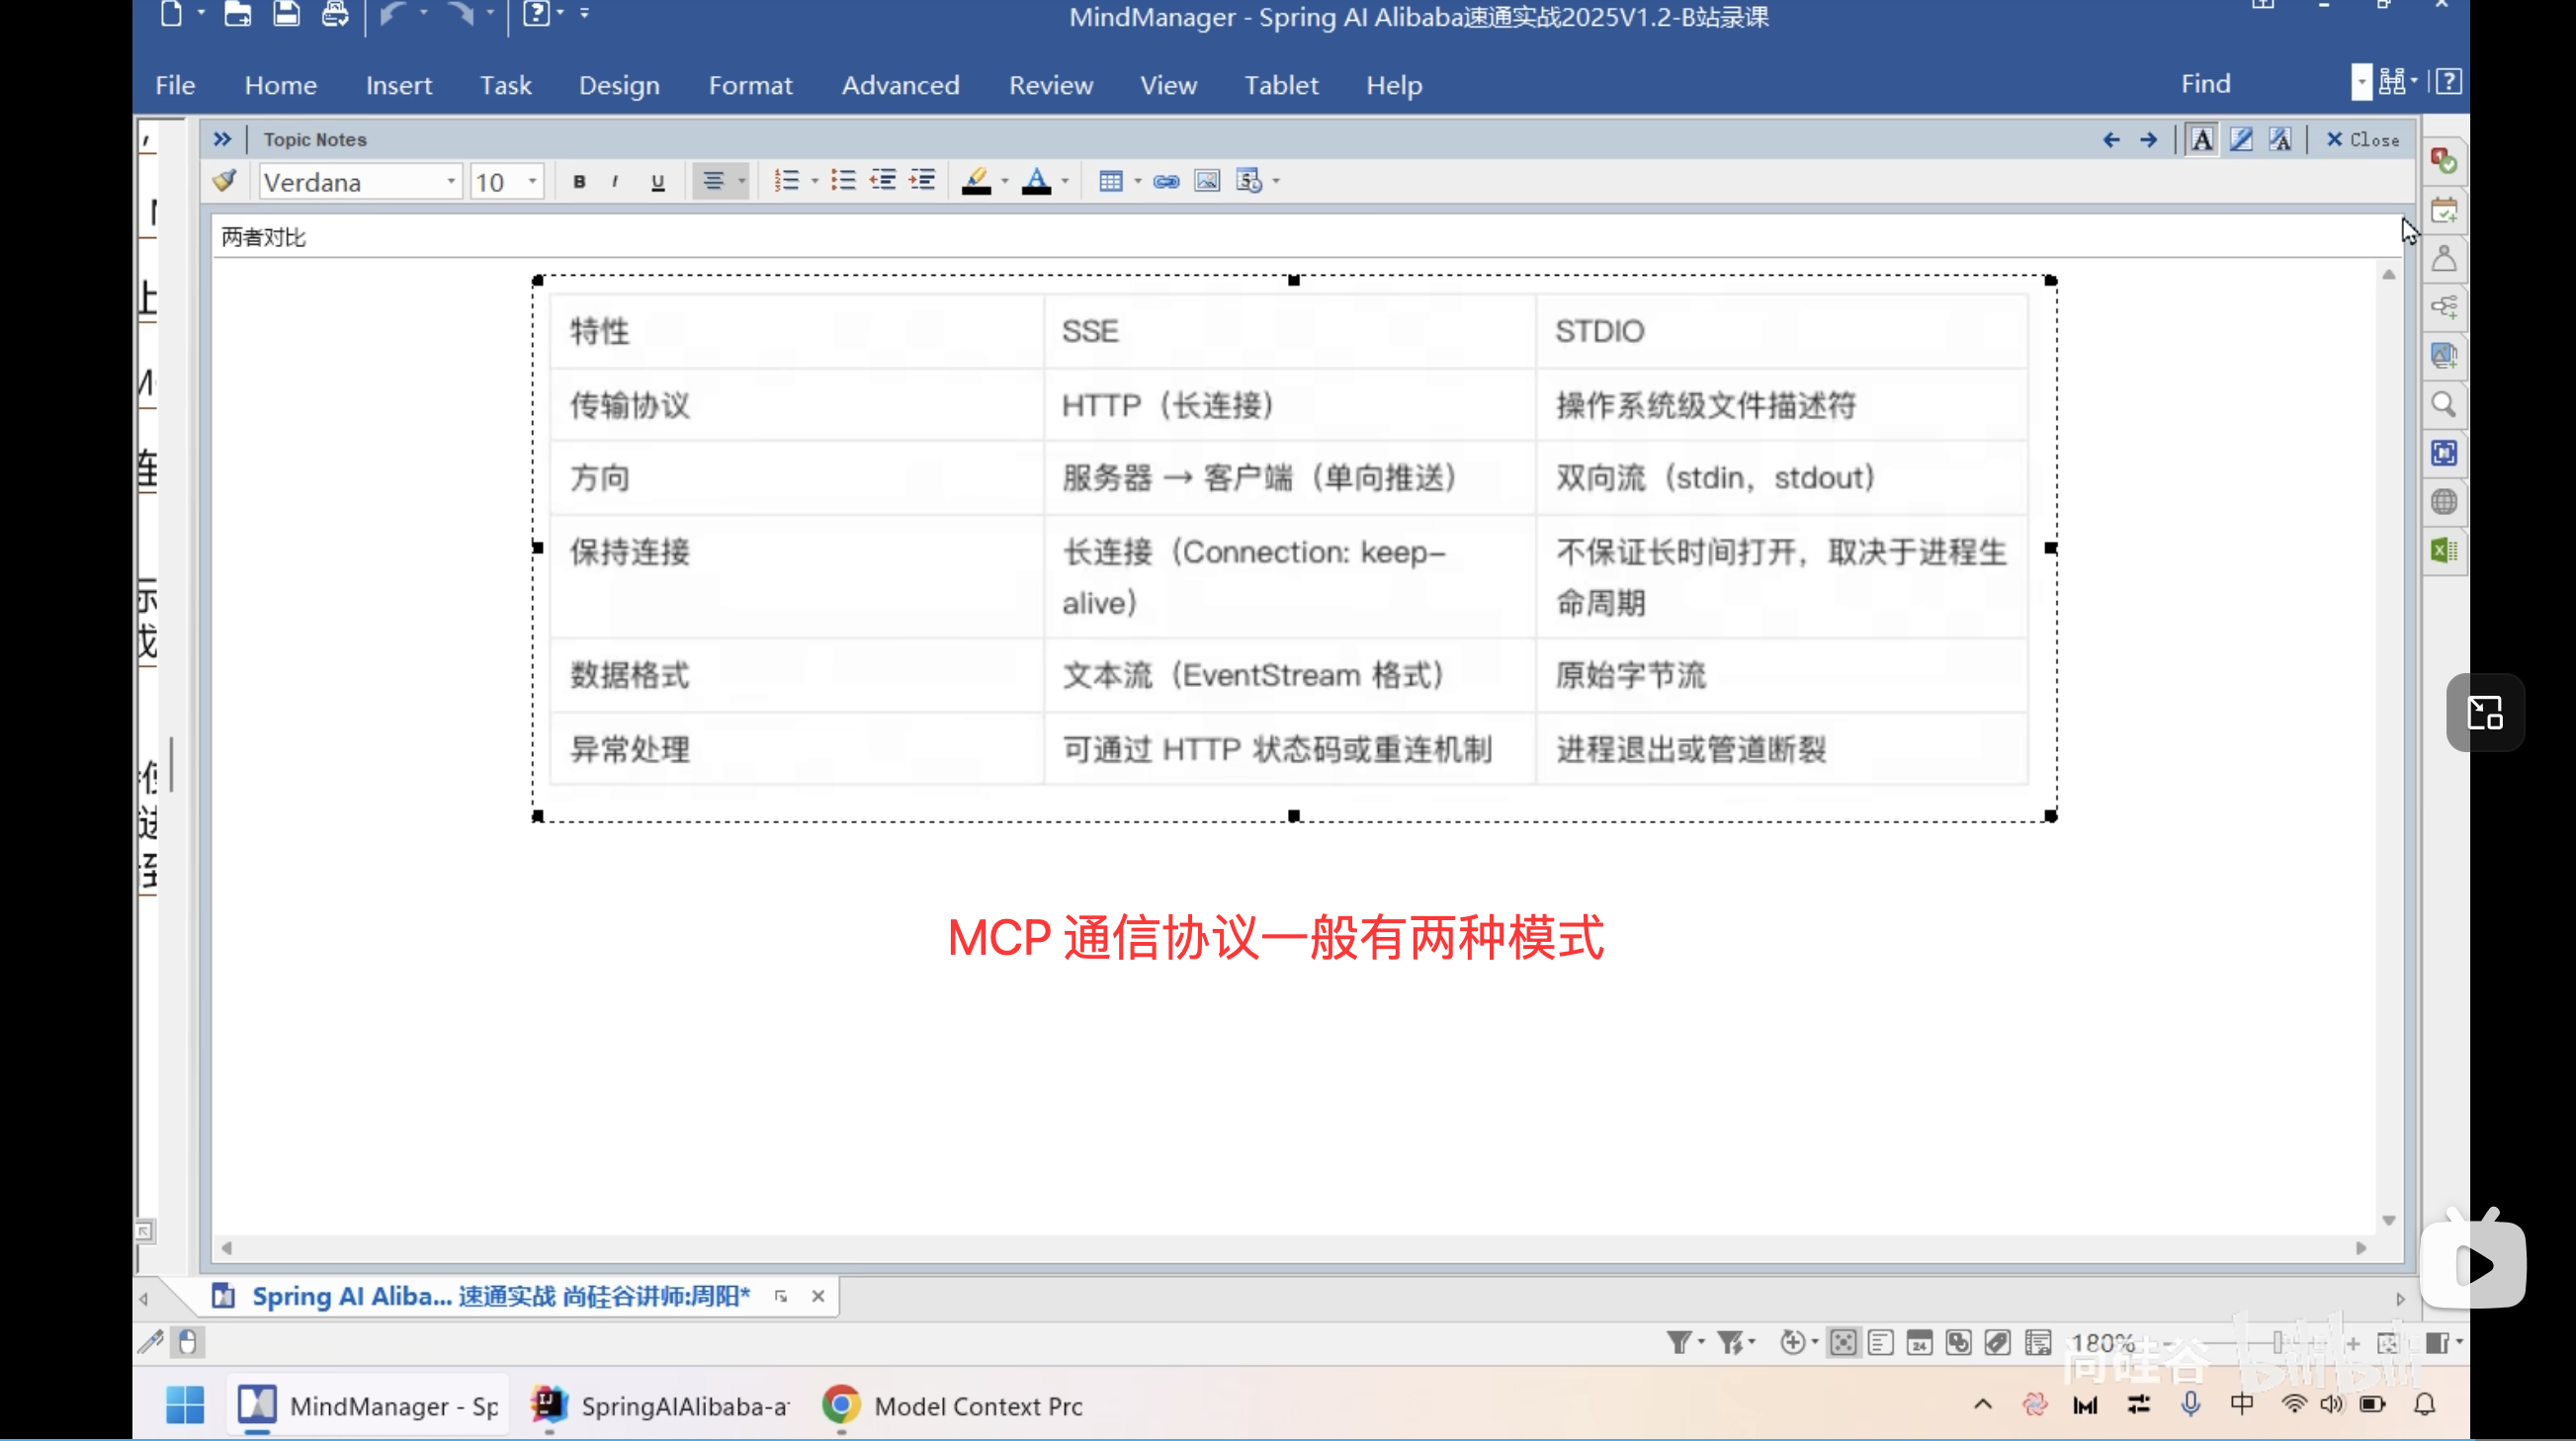Insert a hyperlink in notes
The width and height of the screenshot is (2576, 1441).
(x=1166, y=182)
